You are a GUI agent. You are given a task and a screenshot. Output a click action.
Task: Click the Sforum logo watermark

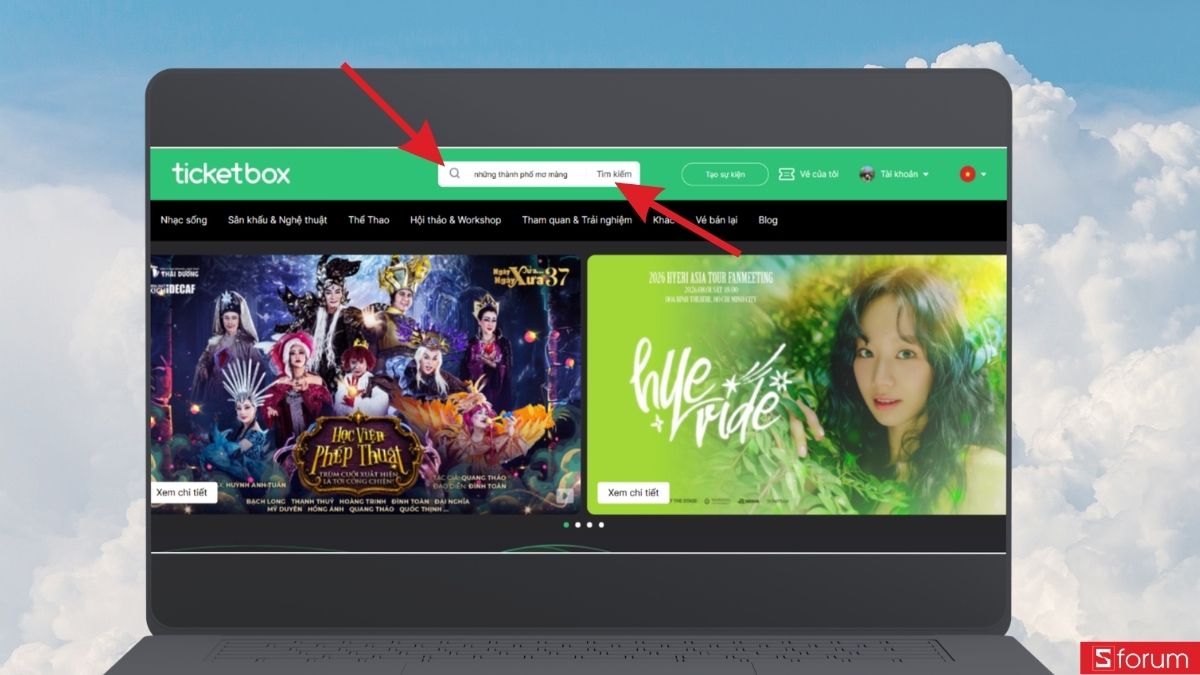click(1139, 658)
